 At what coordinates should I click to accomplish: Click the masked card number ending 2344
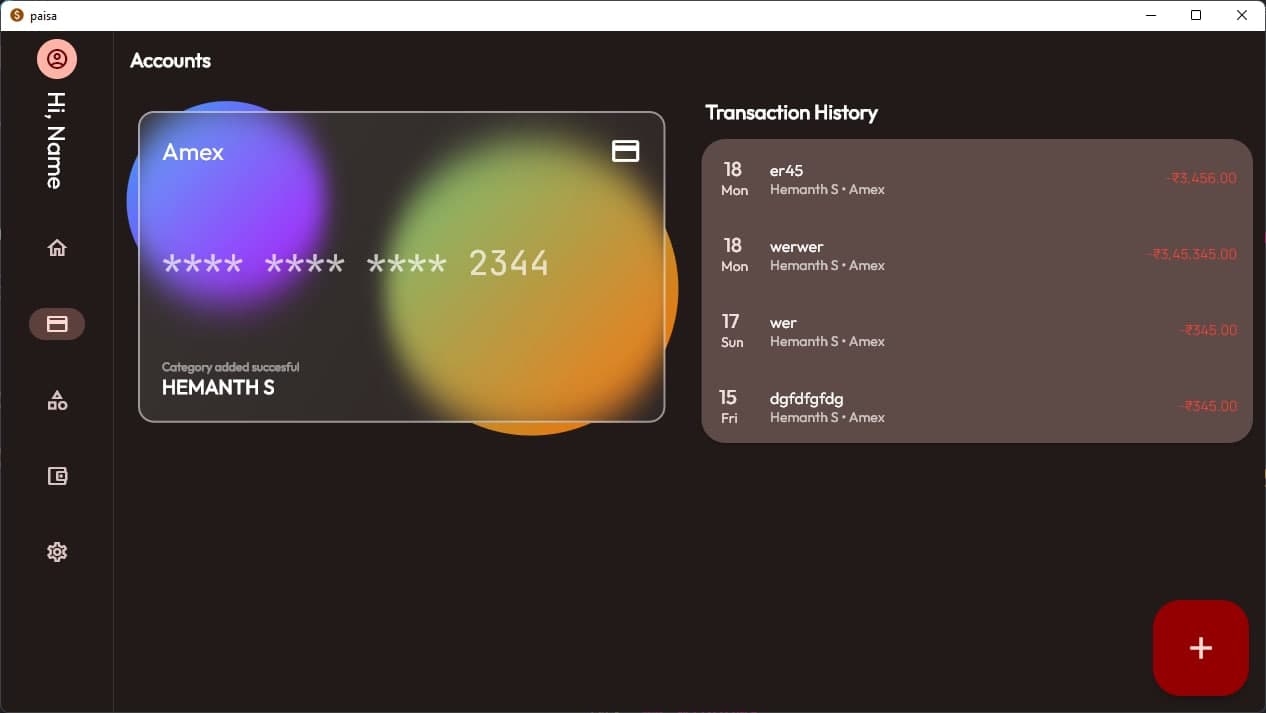tap(356, 263)
